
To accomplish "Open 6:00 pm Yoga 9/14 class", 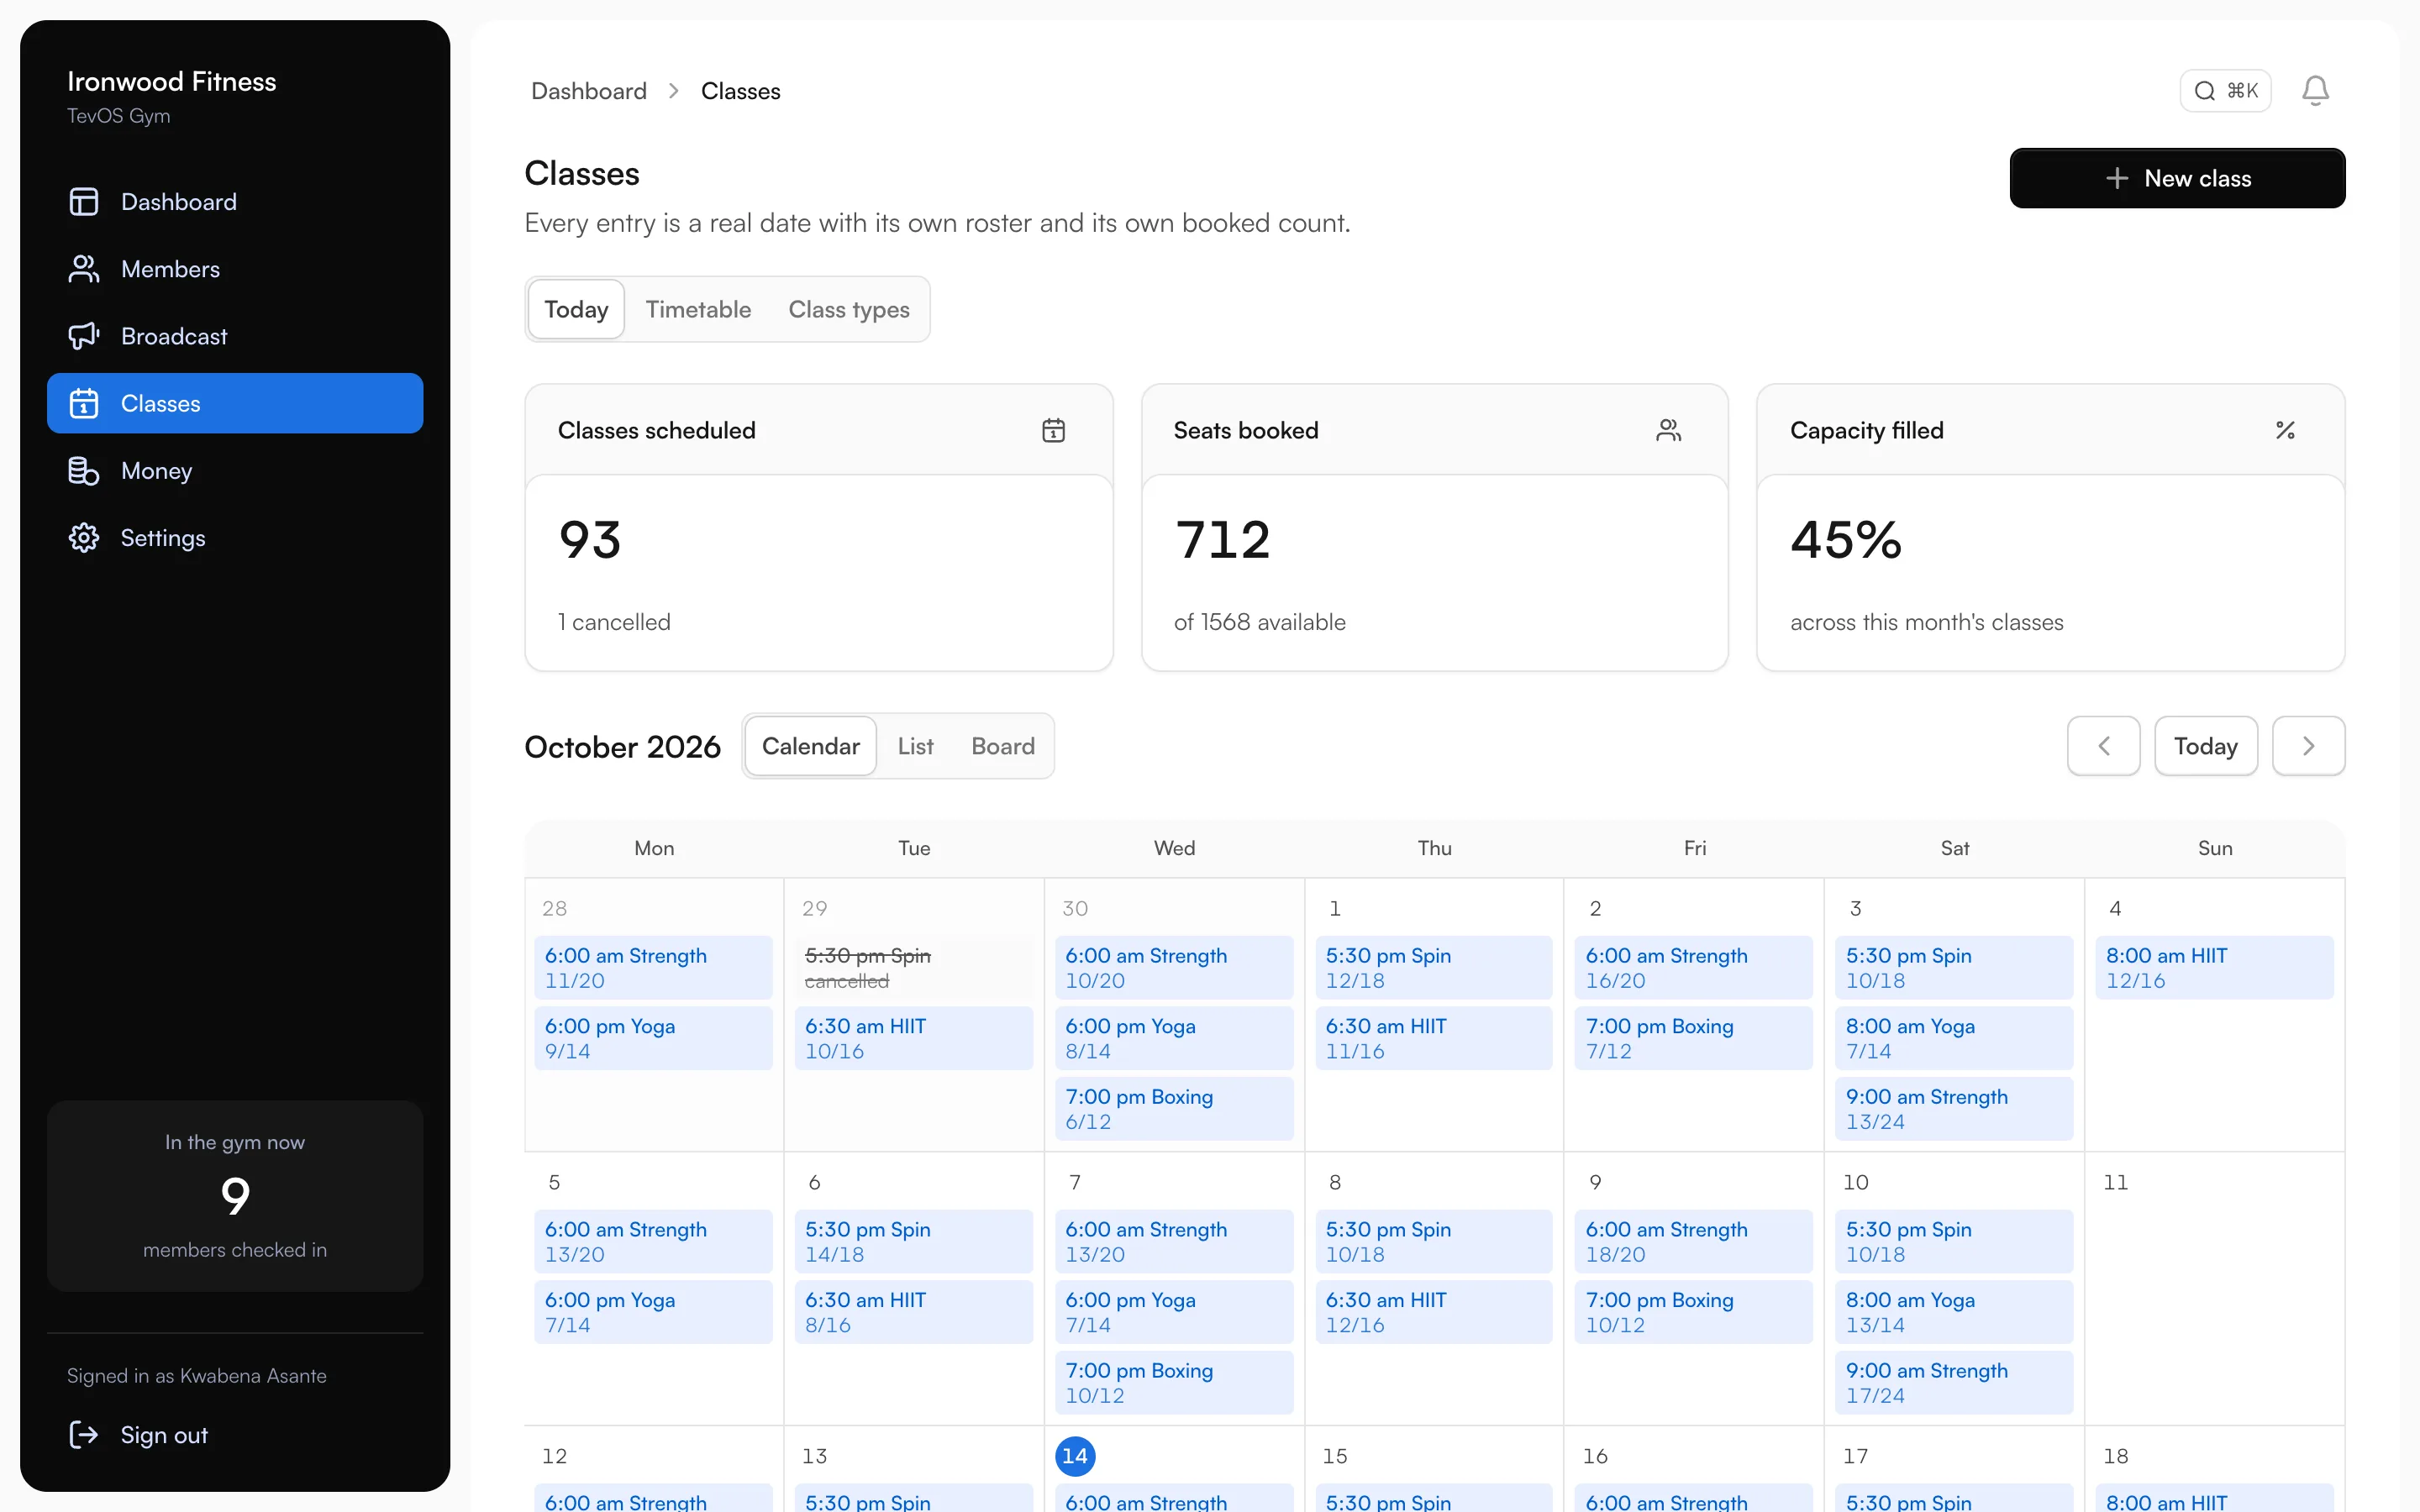I will [653, 1038].
